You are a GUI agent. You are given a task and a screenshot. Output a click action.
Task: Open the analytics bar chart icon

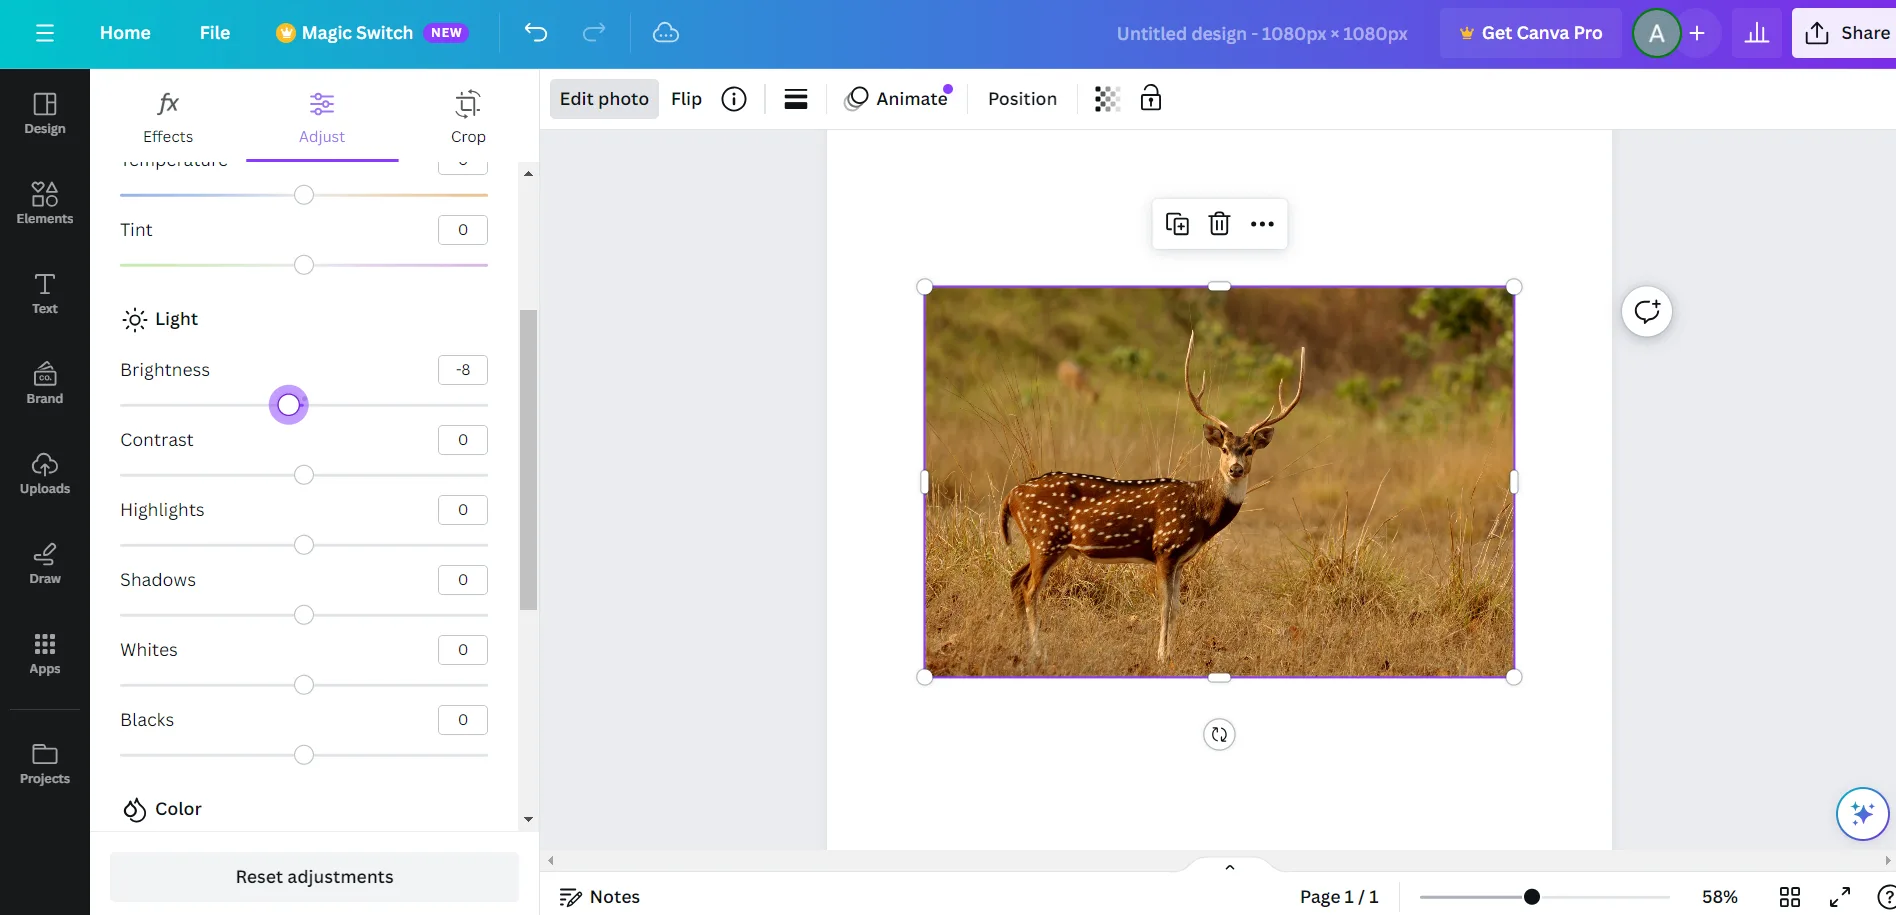click(x=1757, y=33)
